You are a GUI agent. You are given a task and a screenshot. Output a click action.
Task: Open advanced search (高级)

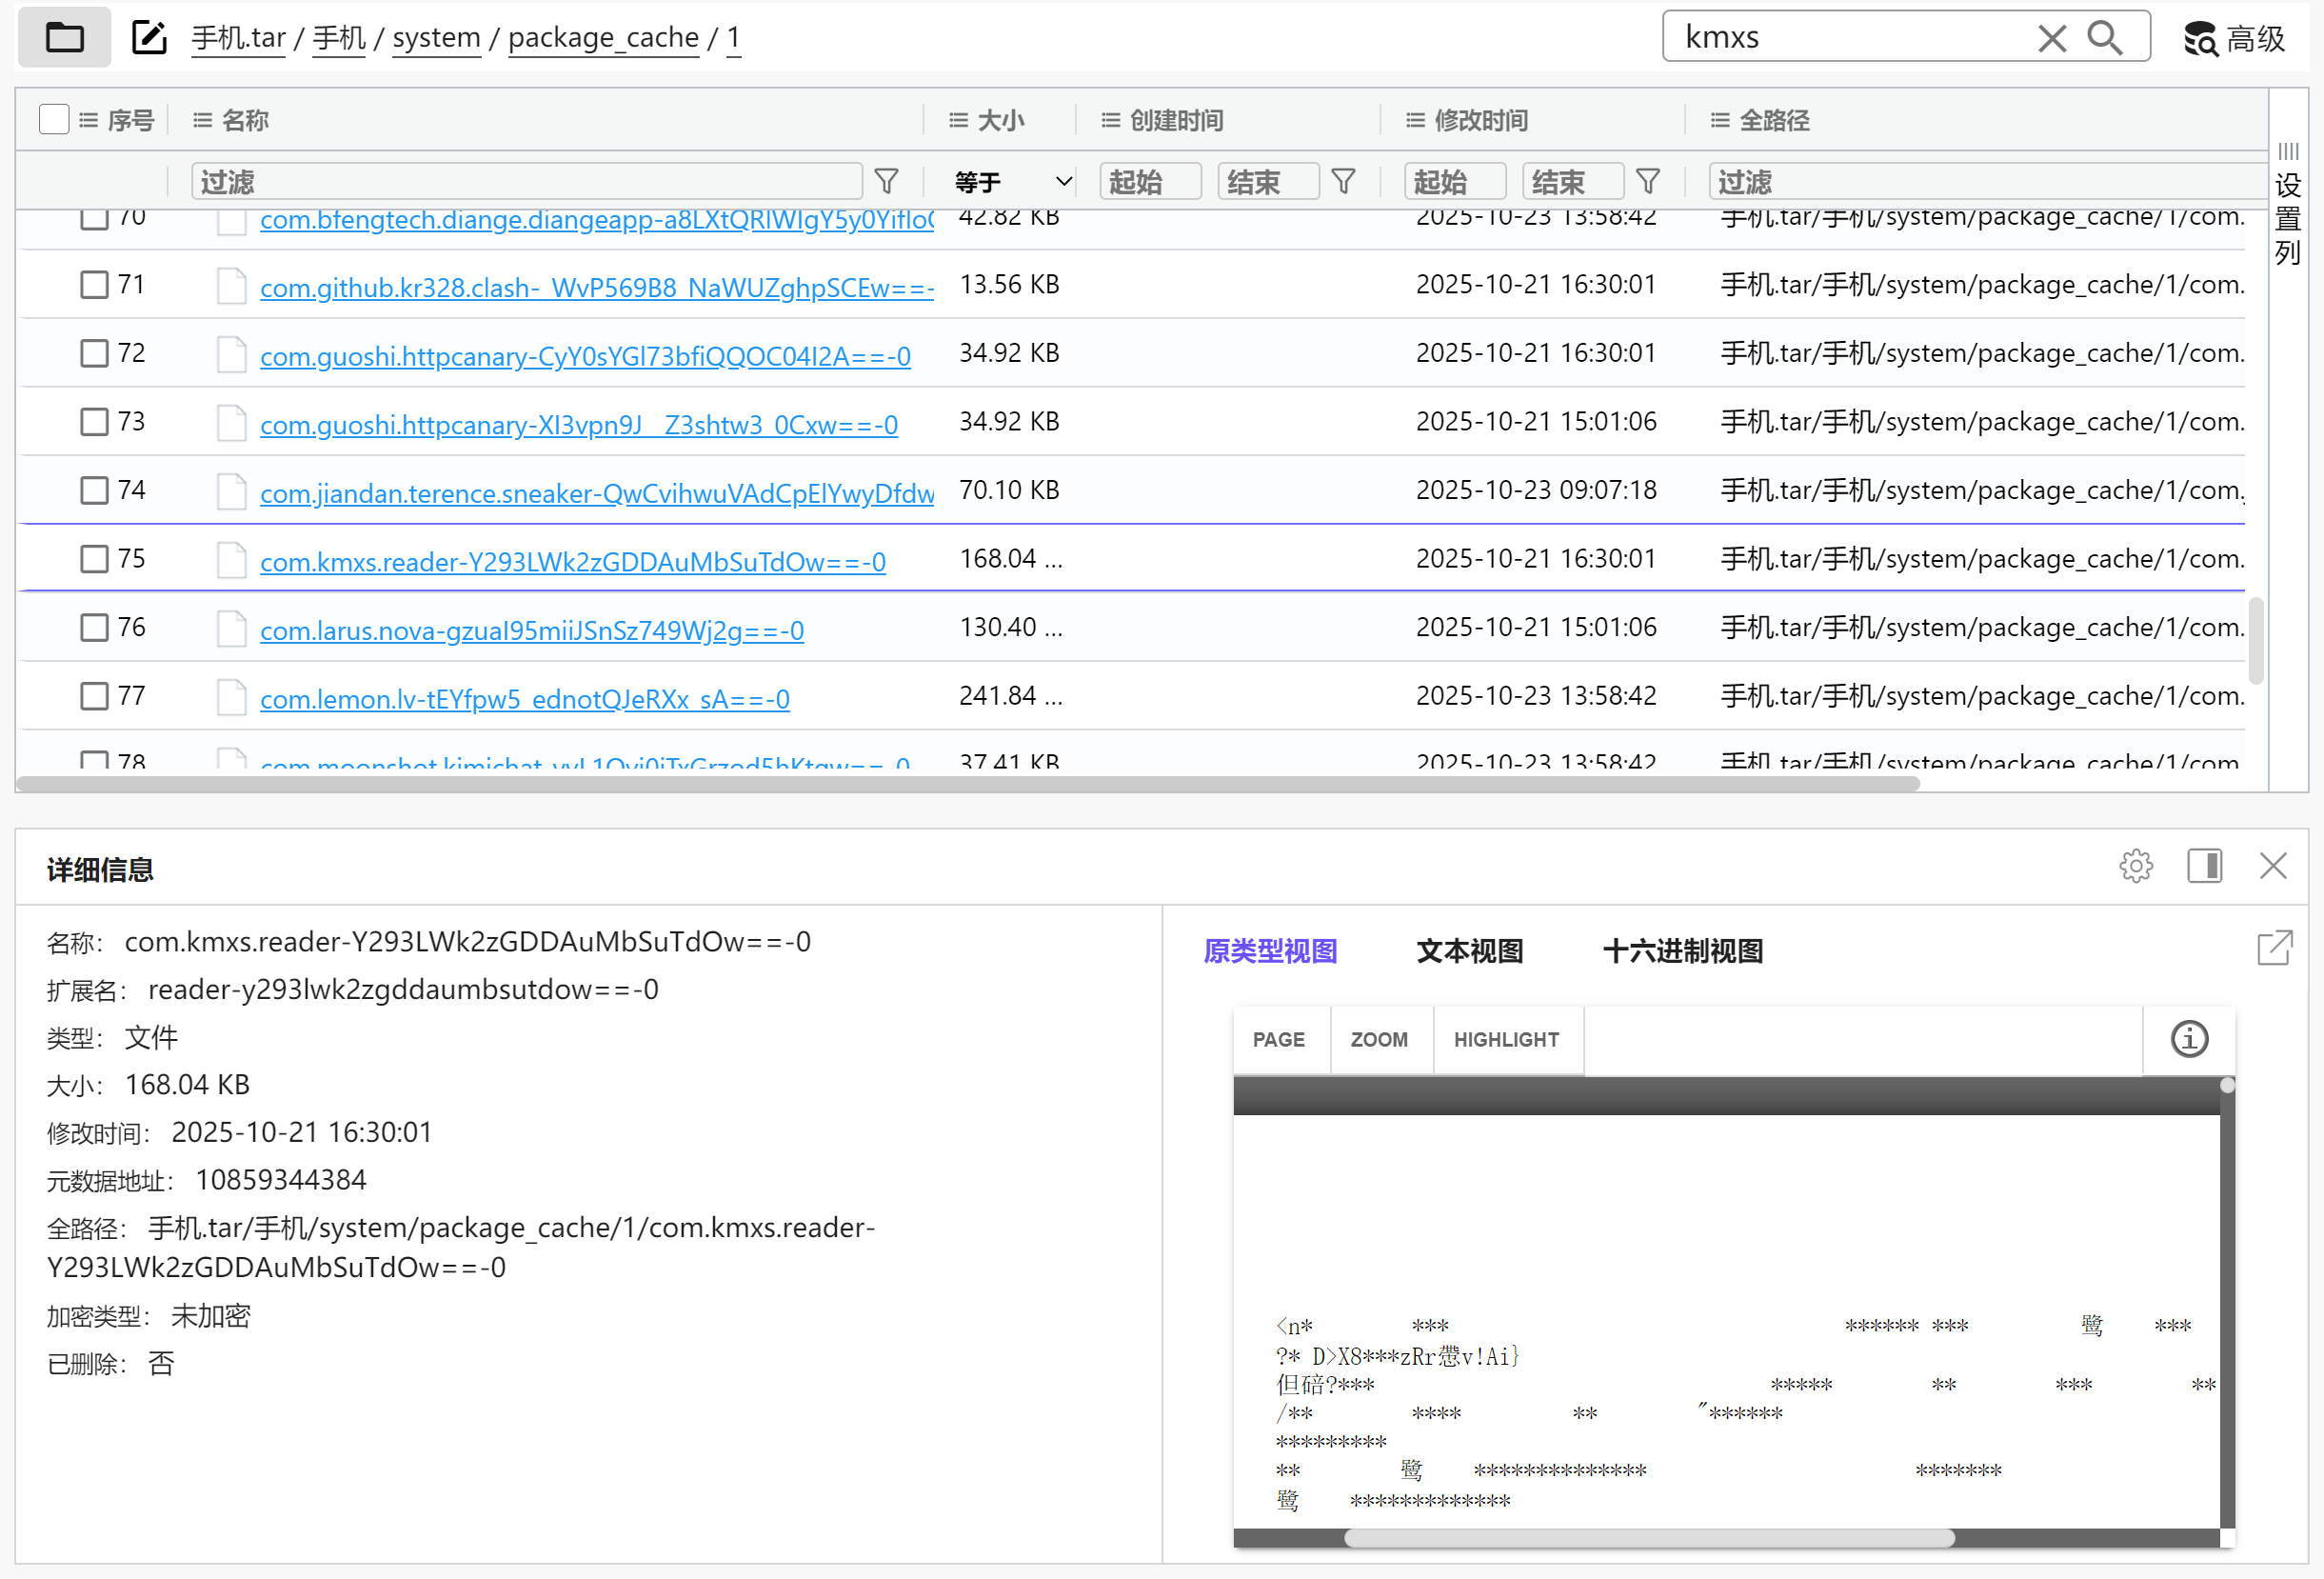click(2236, 38)
